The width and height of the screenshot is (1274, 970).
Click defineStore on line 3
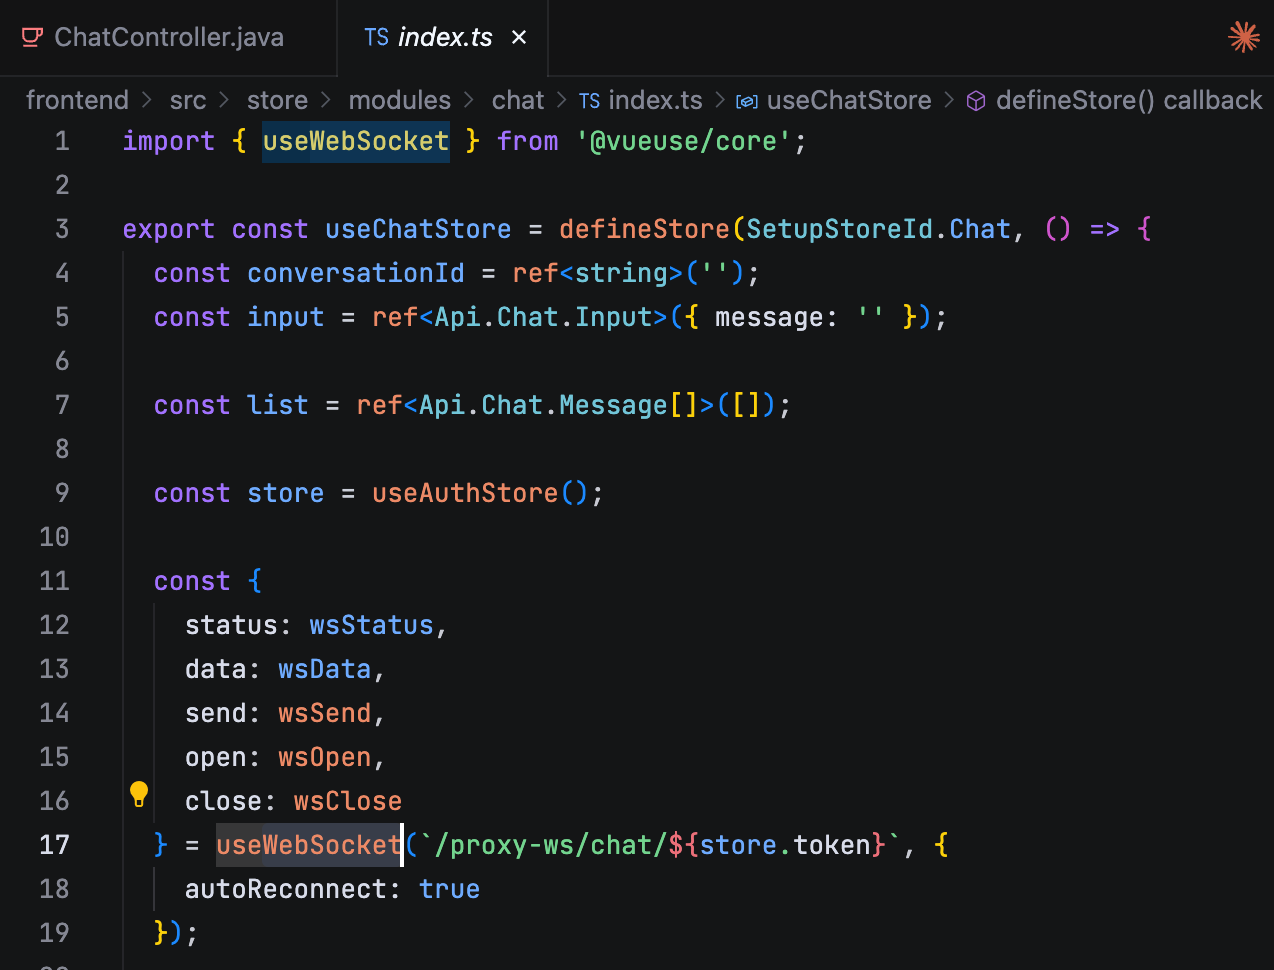click(644, 229)
